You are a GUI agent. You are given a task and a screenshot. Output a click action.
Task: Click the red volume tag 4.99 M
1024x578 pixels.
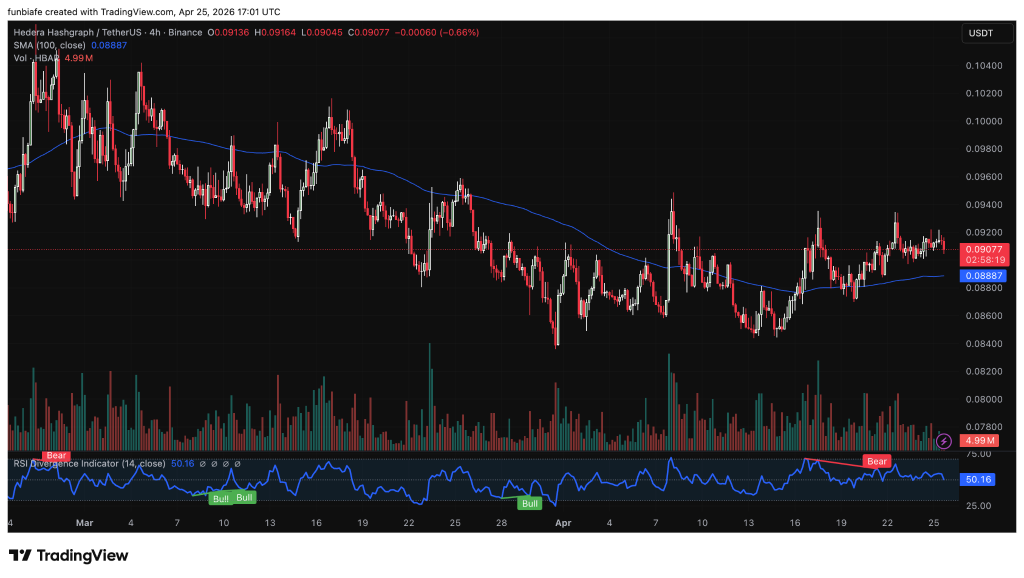(x=979, y=440)
